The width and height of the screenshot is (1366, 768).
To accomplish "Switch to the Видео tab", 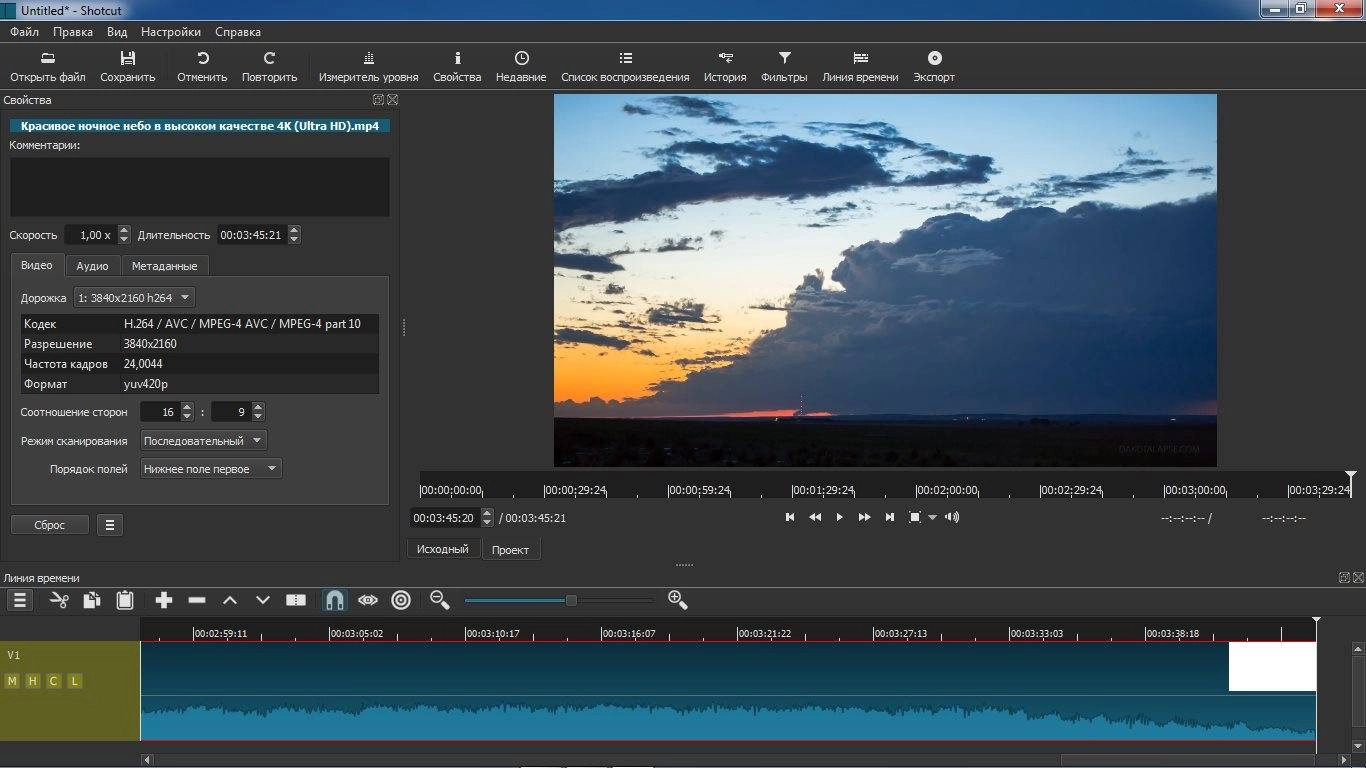I will pyautogui.click(x=37, y=265).
